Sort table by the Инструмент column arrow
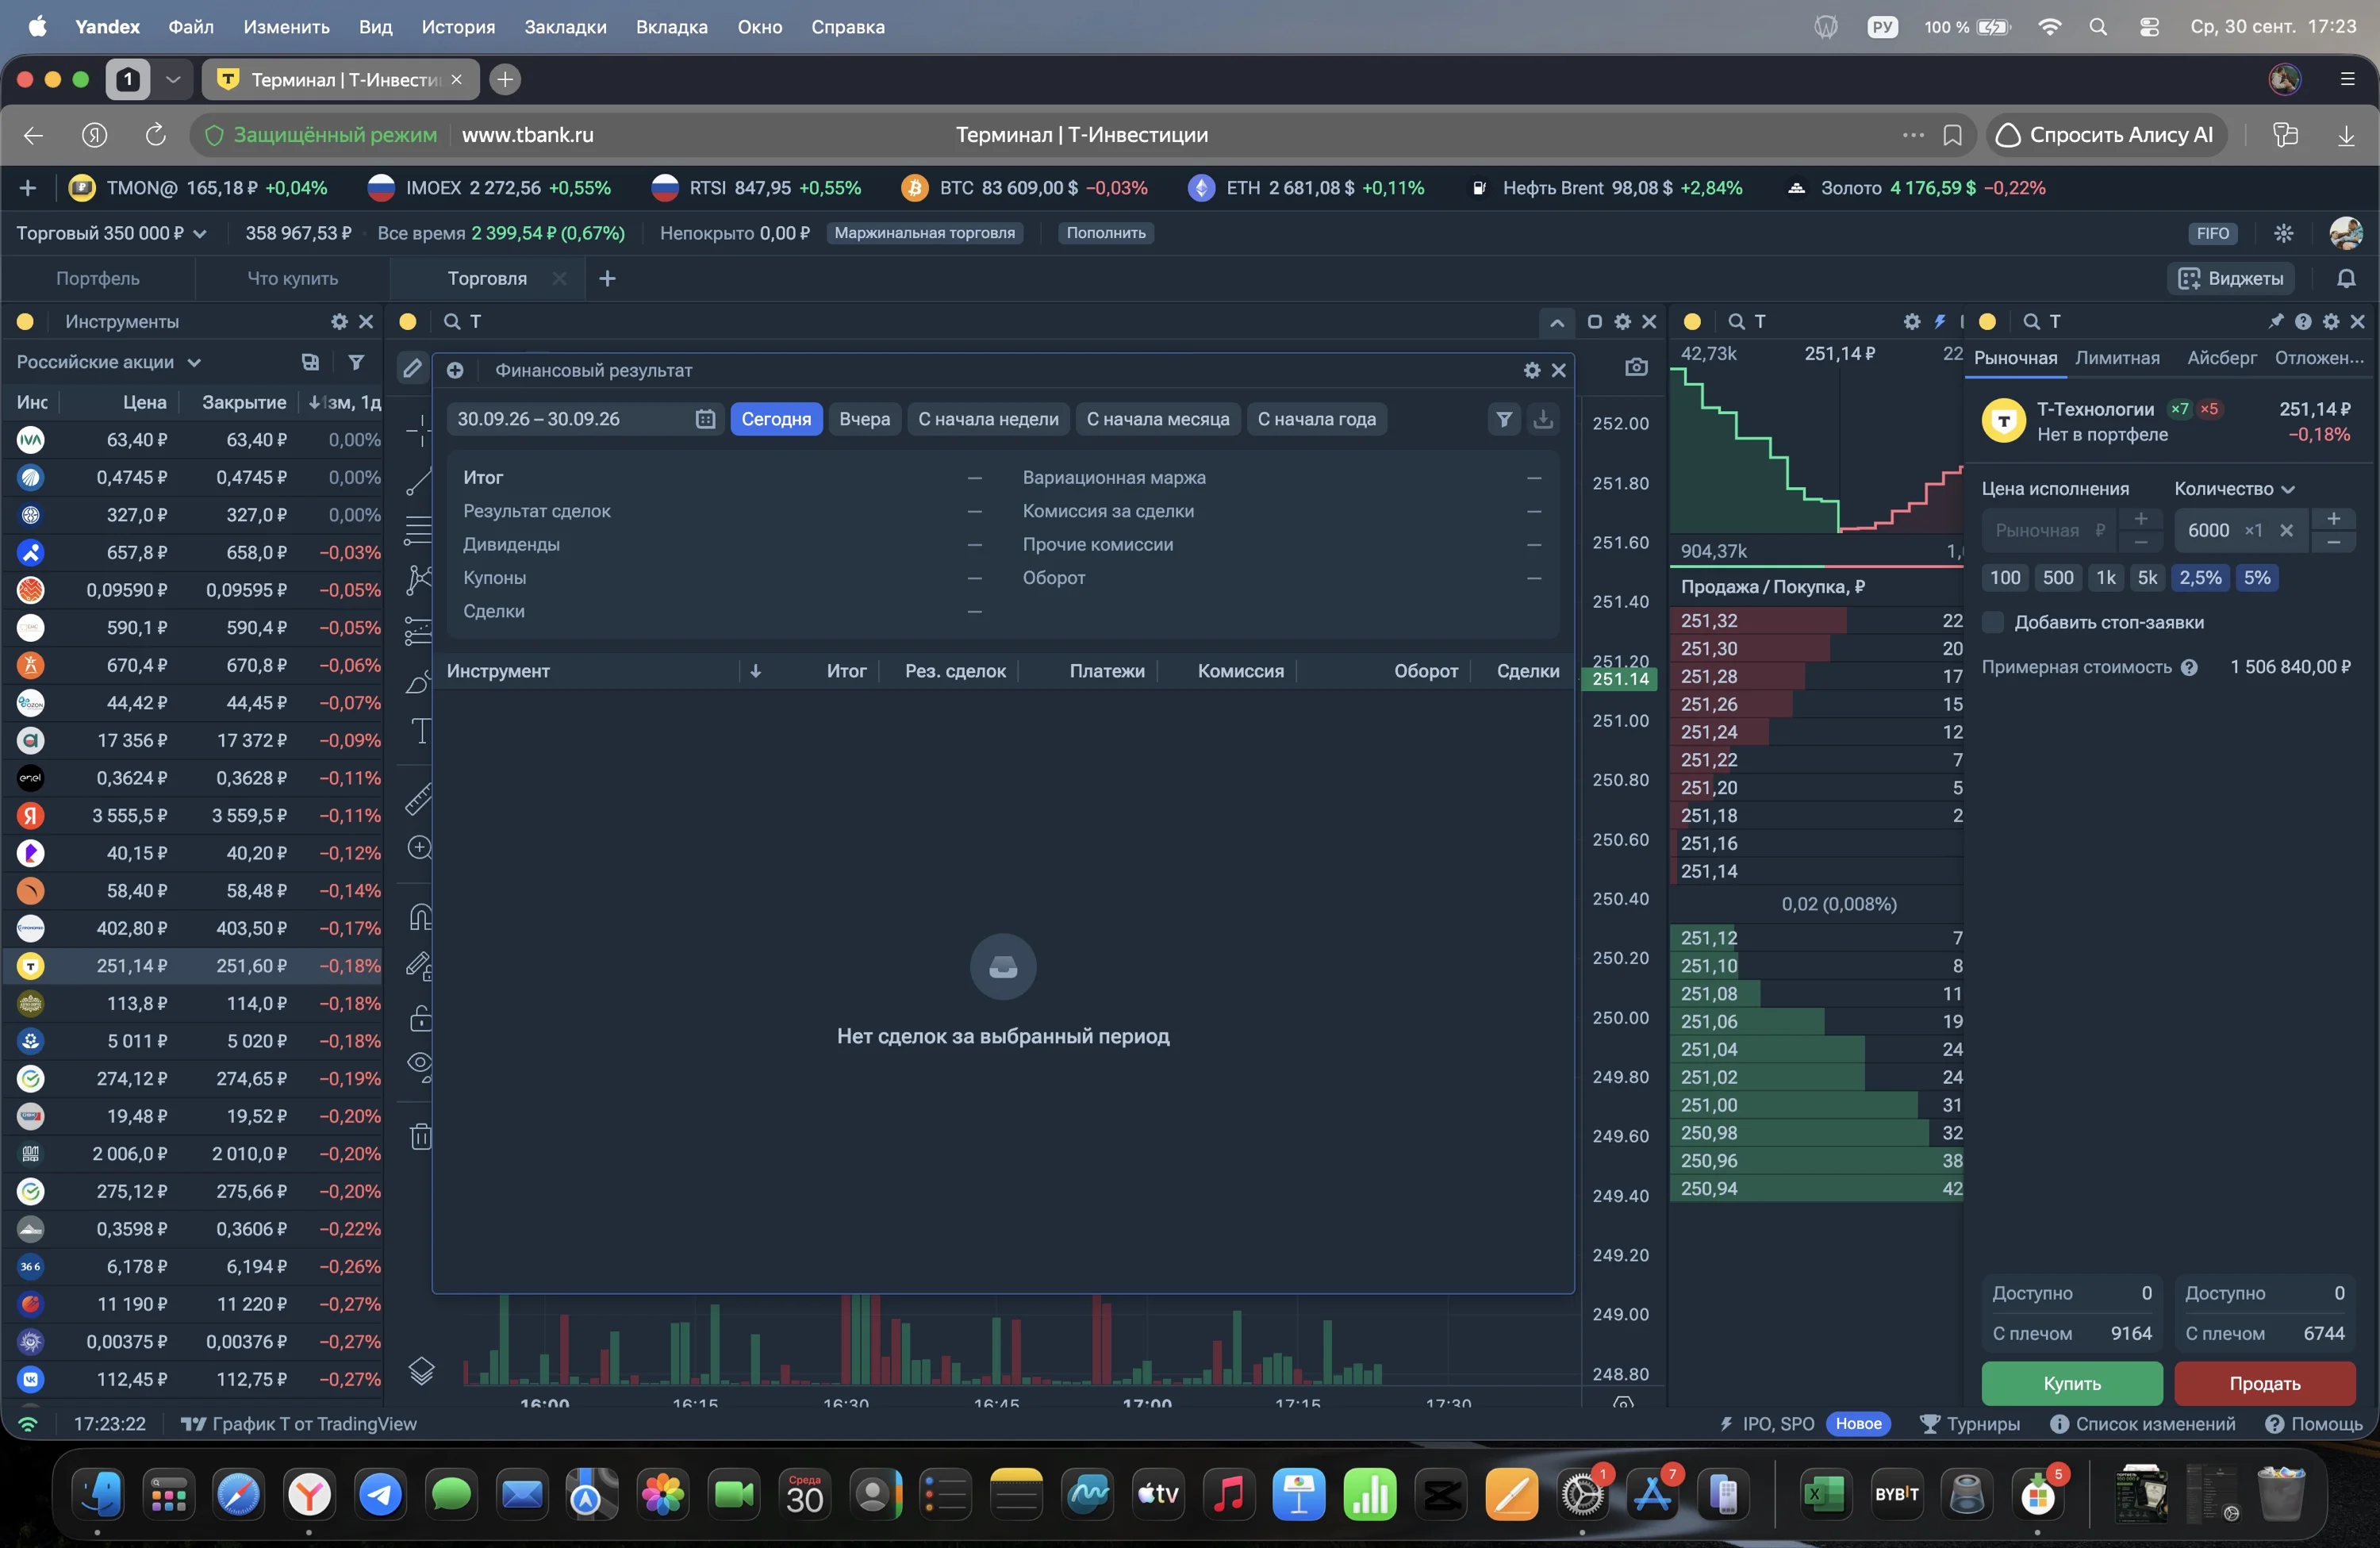Screen dimensions: 2380x1548 pyautogui.click(x=756, y=671)
